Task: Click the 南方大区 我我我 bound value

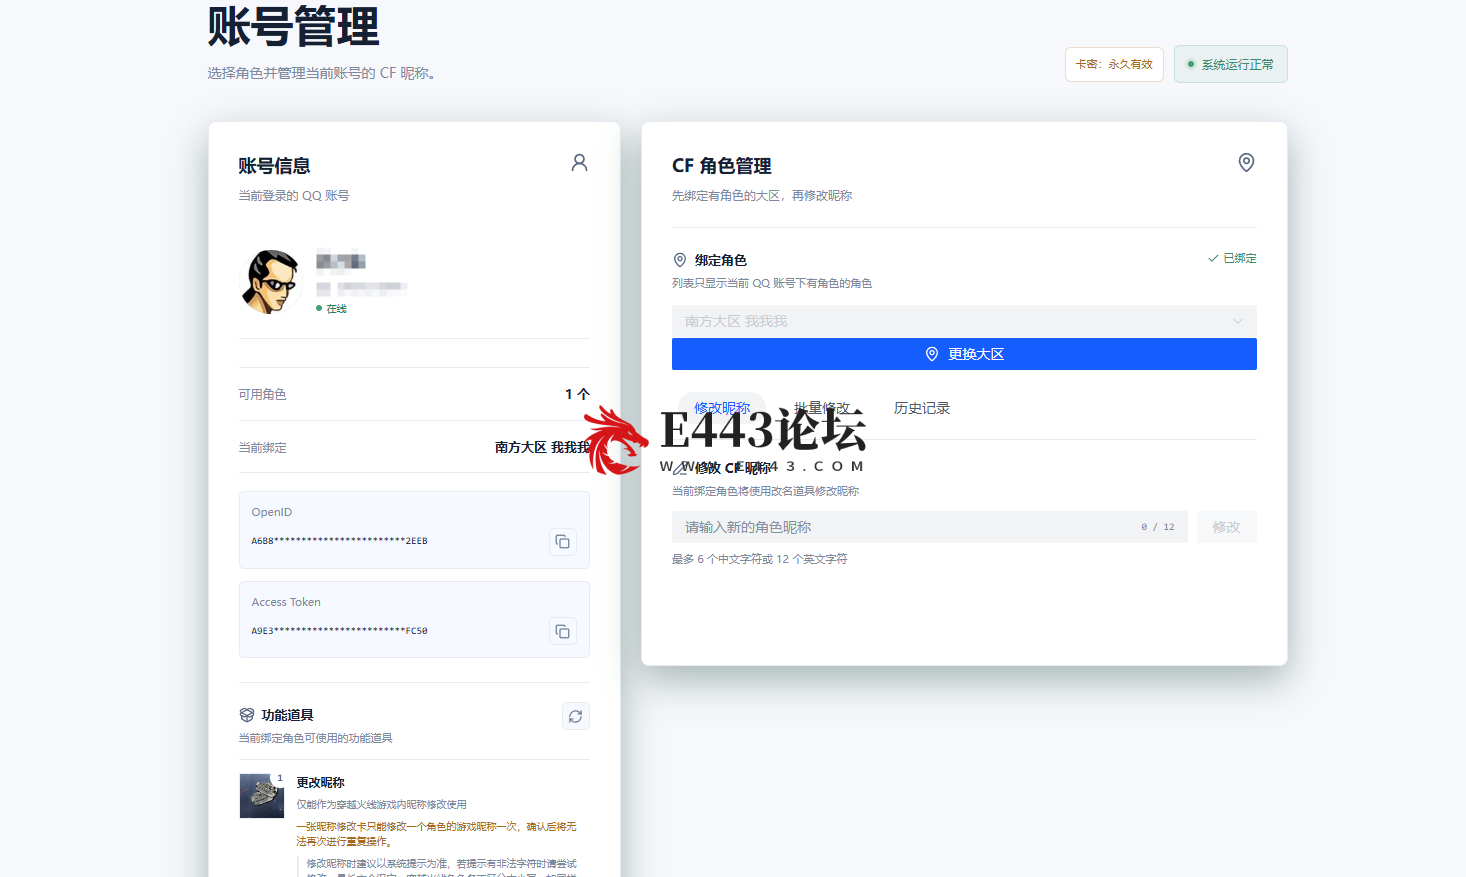Action: click(542, 448)
